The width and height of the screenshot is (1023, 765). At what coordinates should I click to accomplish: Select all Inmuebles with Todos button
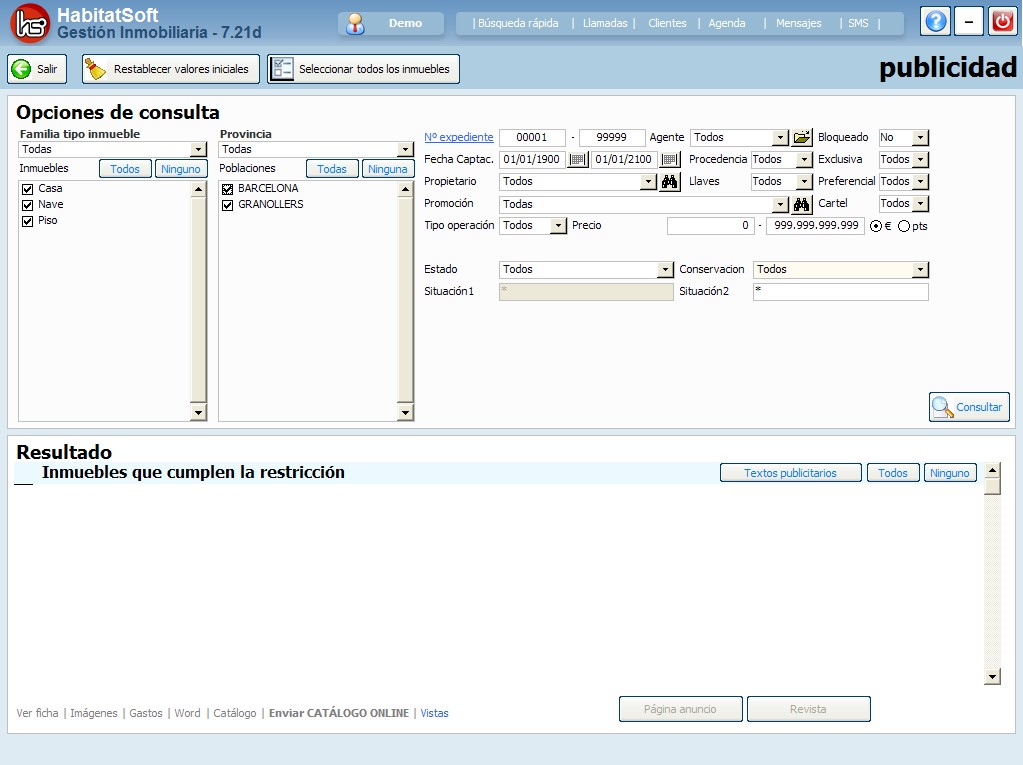125,169
